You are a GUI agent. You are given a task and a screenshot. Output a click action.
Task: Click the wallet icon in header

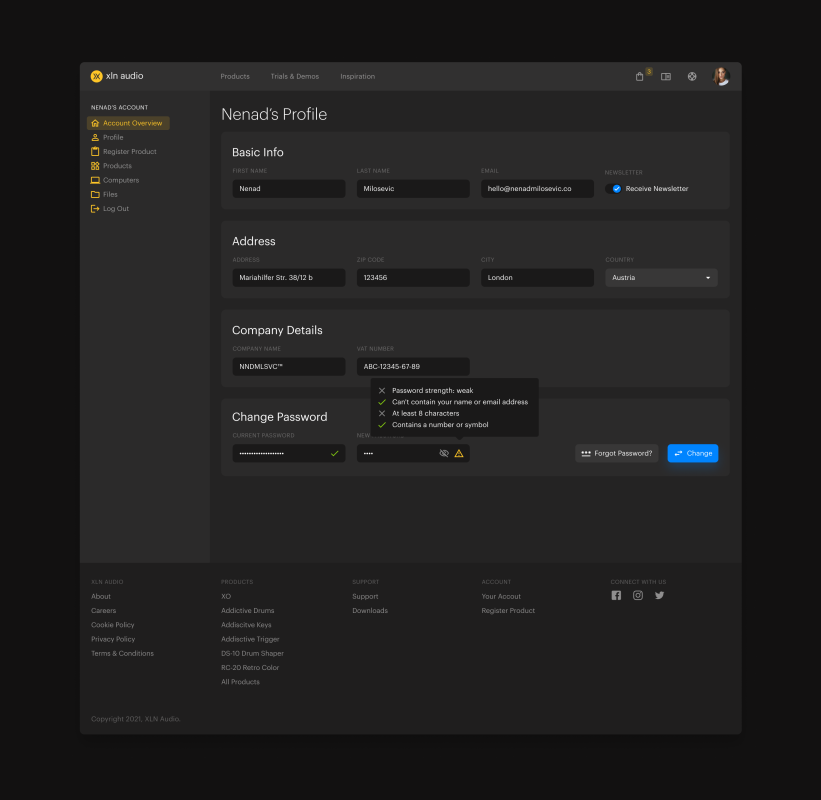[x=666, y=77]
